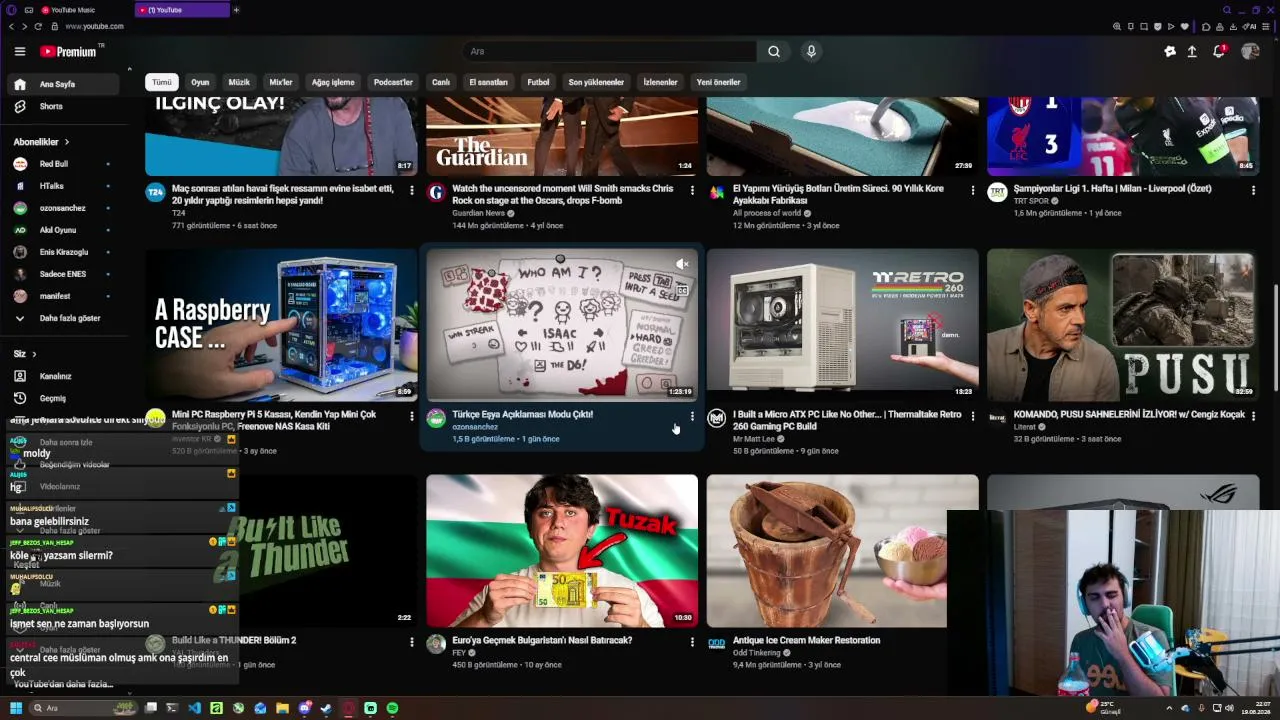Start voice search with the microphone
This screenshot has height=720, width=1280.
coord(811,51)
